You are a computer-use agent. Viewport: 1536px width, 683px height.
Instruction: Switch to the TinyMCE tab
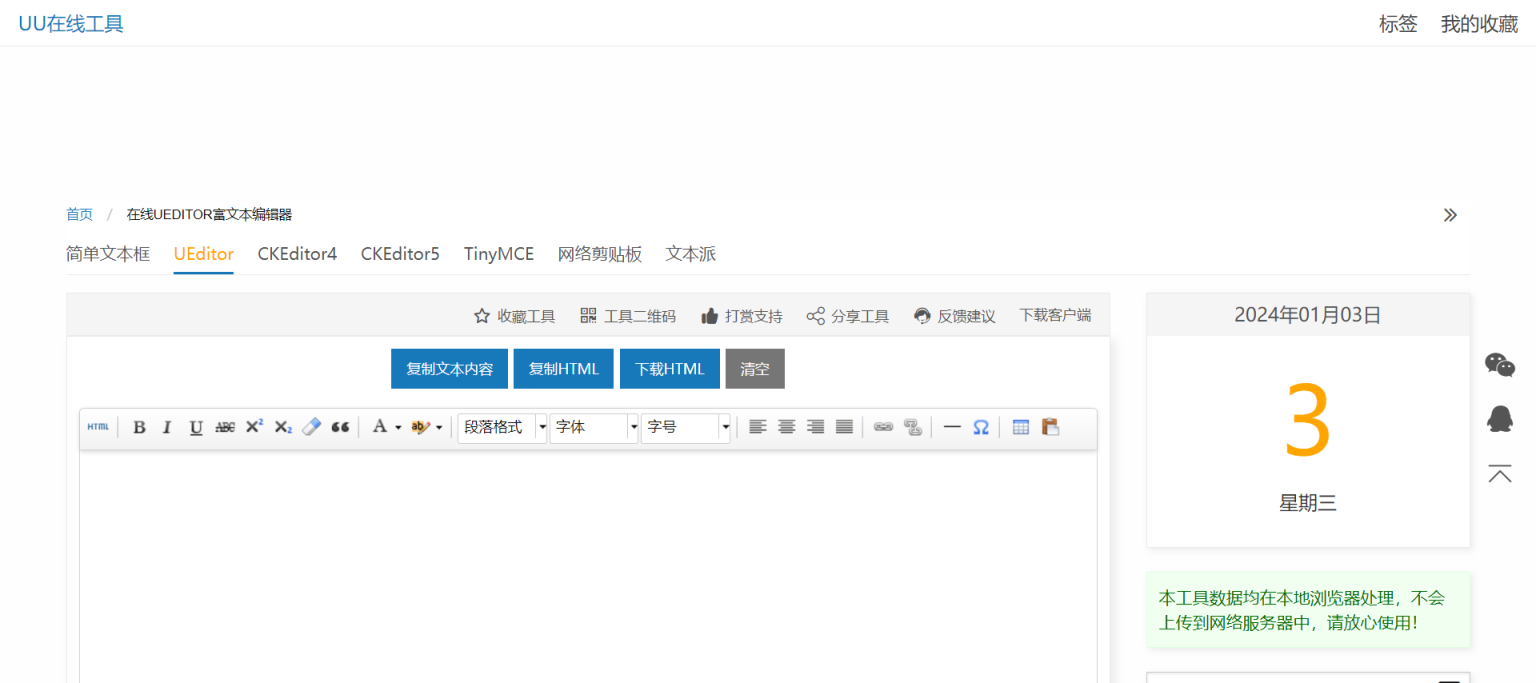(498, 254)
